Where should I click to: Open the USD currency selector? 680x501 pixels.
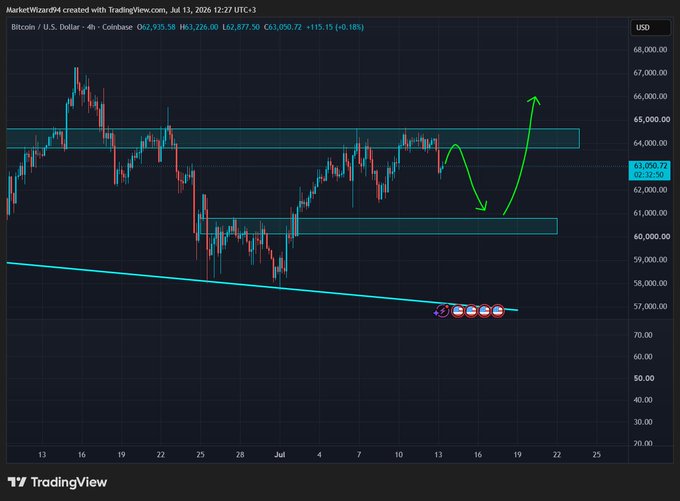(650, 27)
